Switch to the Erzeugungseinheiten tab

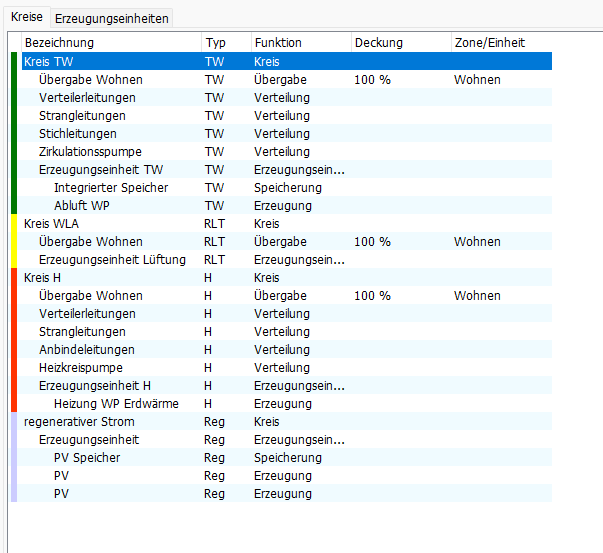point(111,19)
